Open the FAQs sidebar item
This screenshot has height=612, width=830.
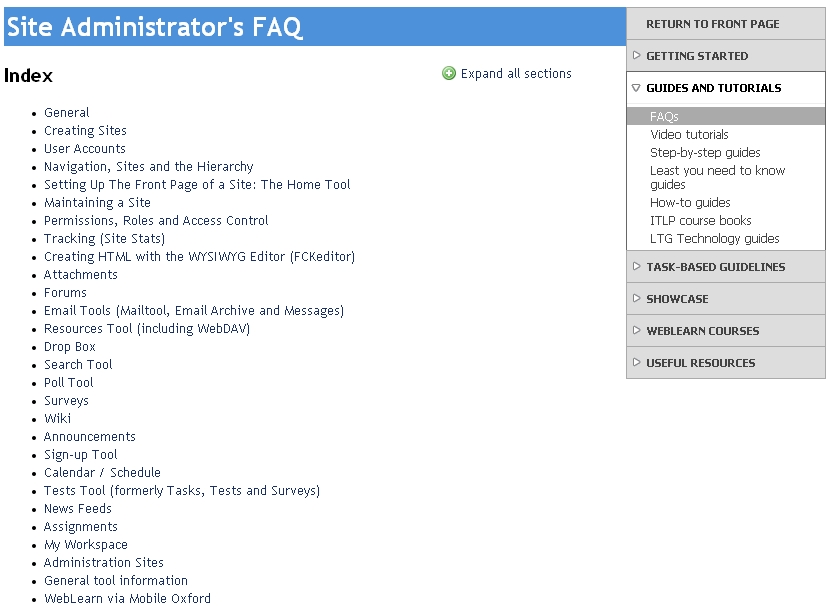664,117
